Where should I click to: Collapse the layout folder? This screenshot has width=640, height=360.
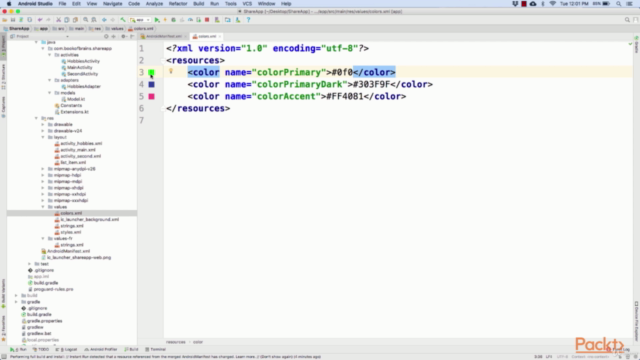43,137
